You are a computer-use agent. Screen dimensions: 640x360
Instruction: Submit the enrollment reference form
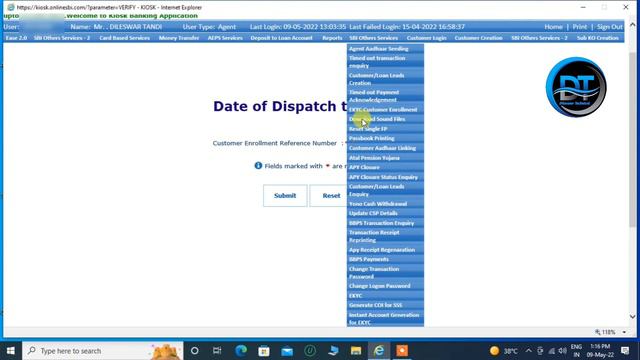coord(285,196)
